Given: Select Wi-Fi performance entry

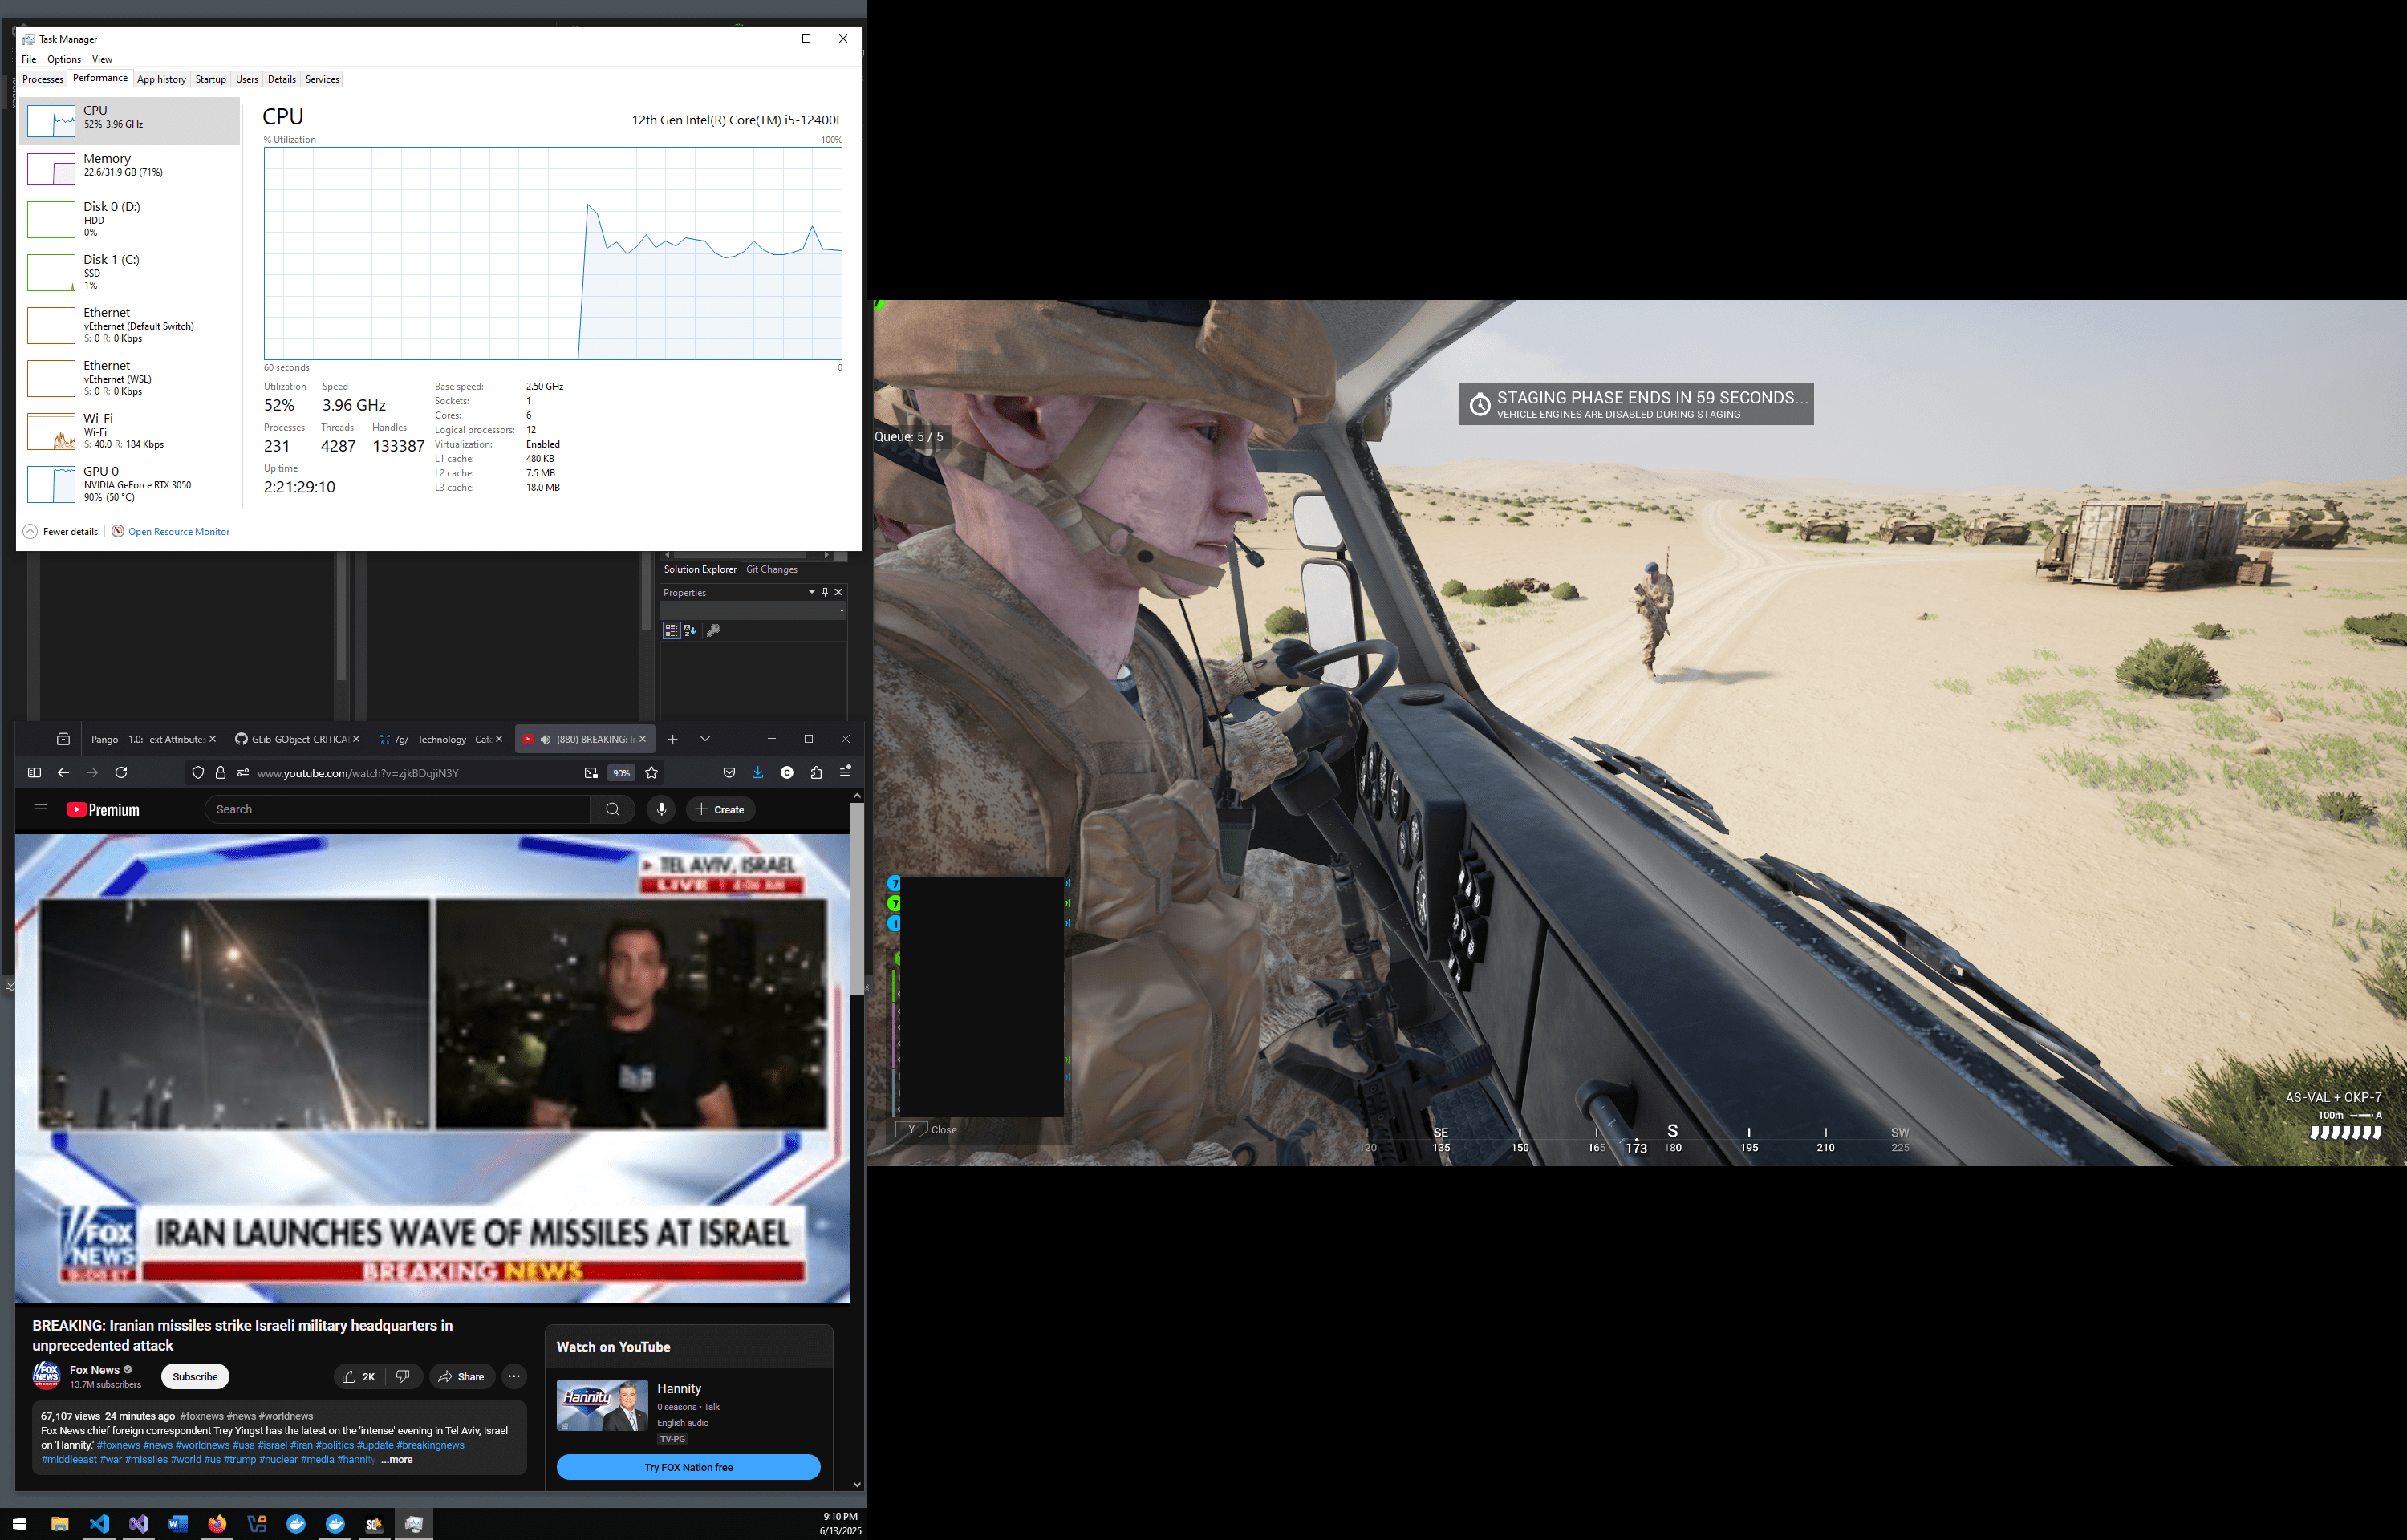Looking at the screenshot, I should 130,431.
